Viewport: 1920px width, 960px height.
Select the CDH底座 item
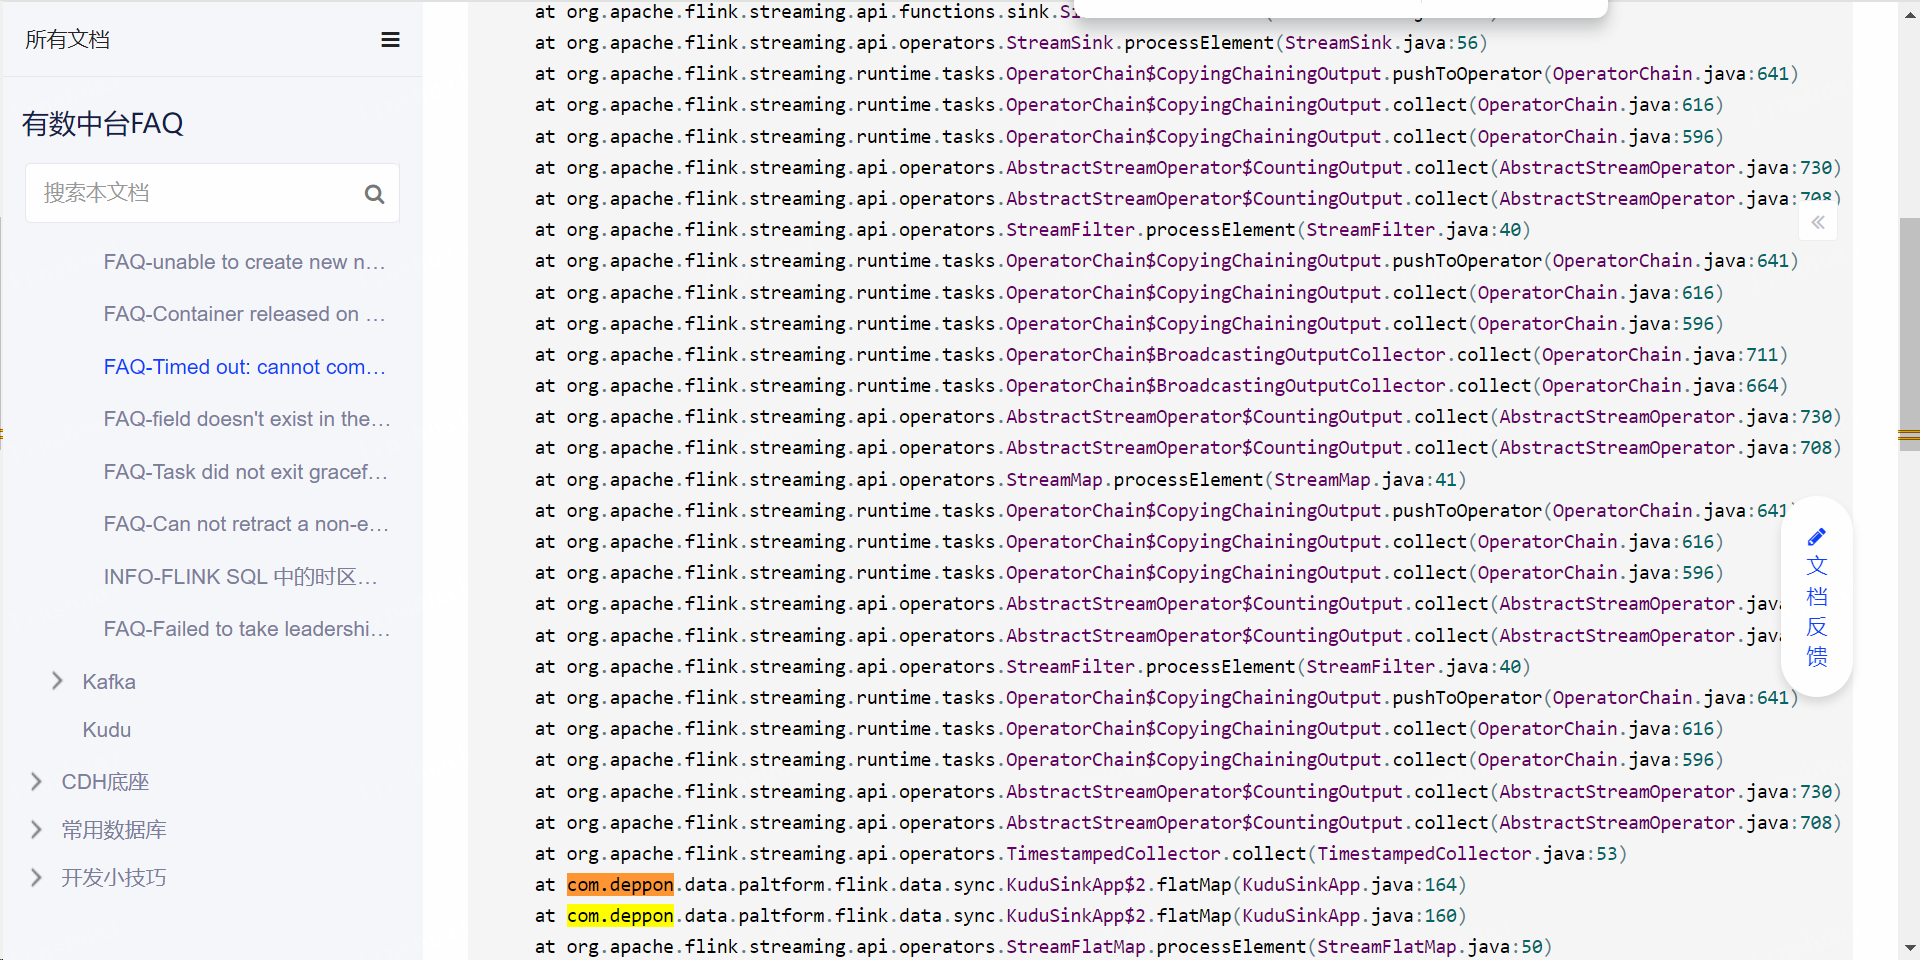click(105, 782)
